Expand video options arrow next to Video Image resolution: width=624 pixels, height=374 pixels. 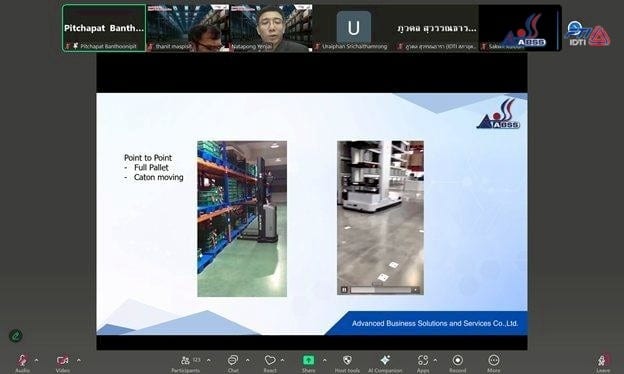coord(79,360)
